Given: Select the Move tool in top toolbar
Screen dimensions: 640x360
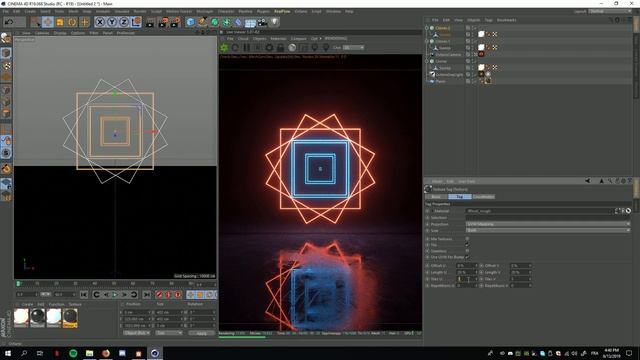Looking at the screenshot, I should [48, 22].
